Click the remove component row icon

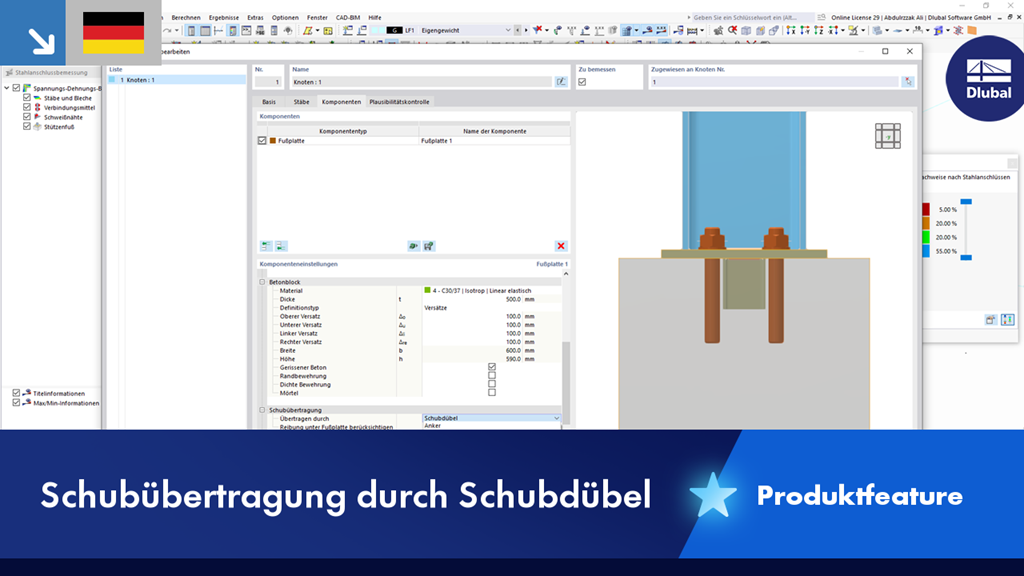(280, 244)
